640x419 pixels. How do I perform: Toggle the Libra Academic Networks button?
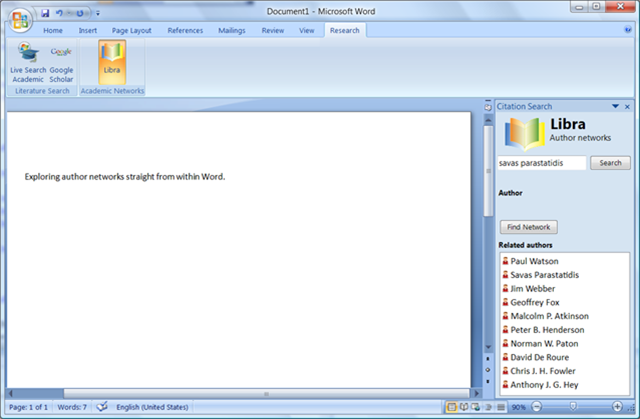(112, 62)
